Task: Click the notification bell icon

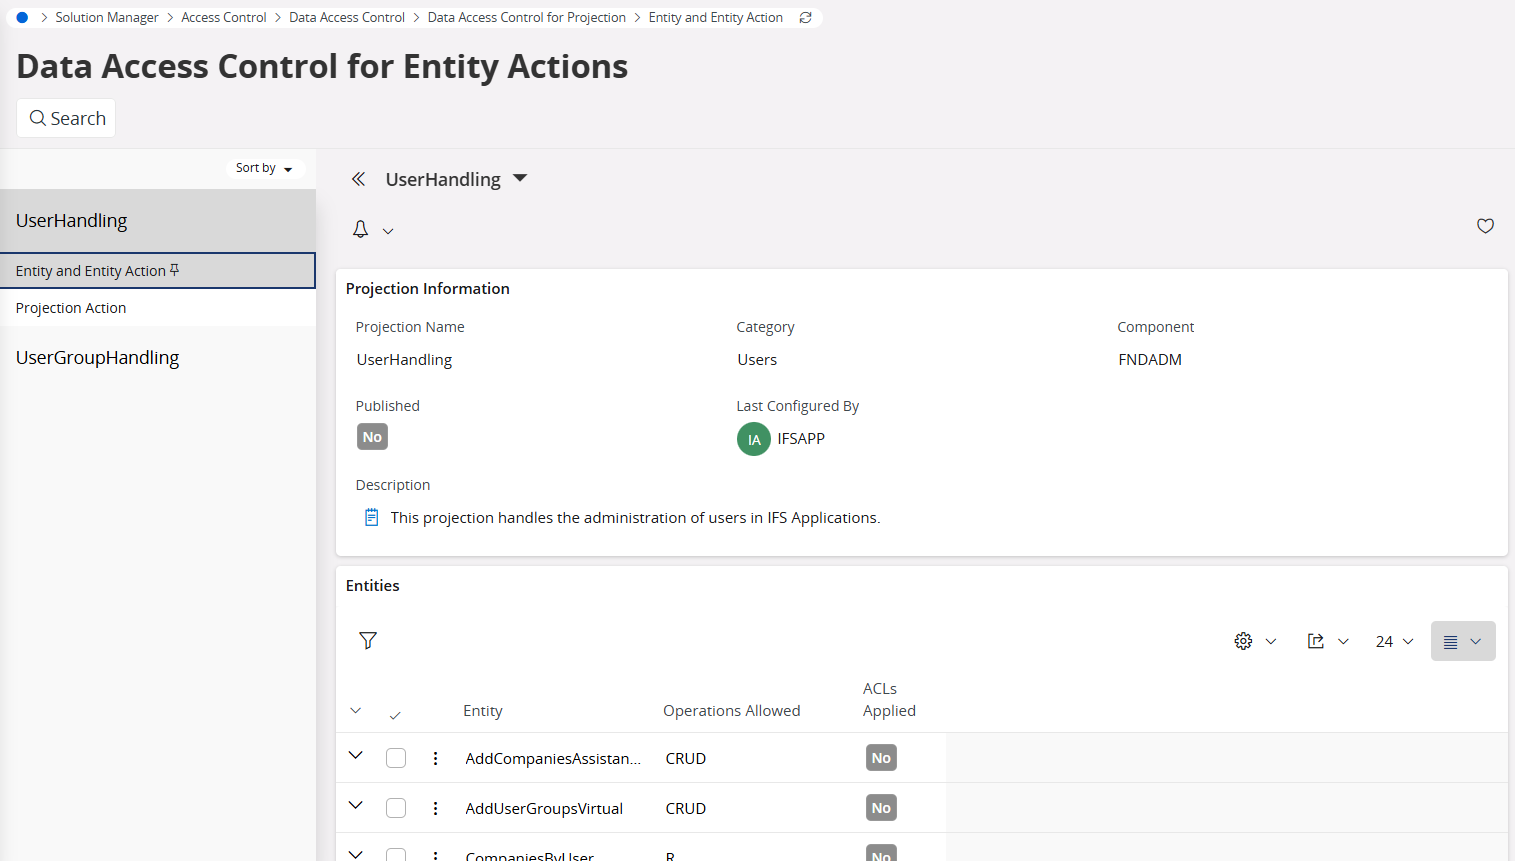Action: point(361,229)
